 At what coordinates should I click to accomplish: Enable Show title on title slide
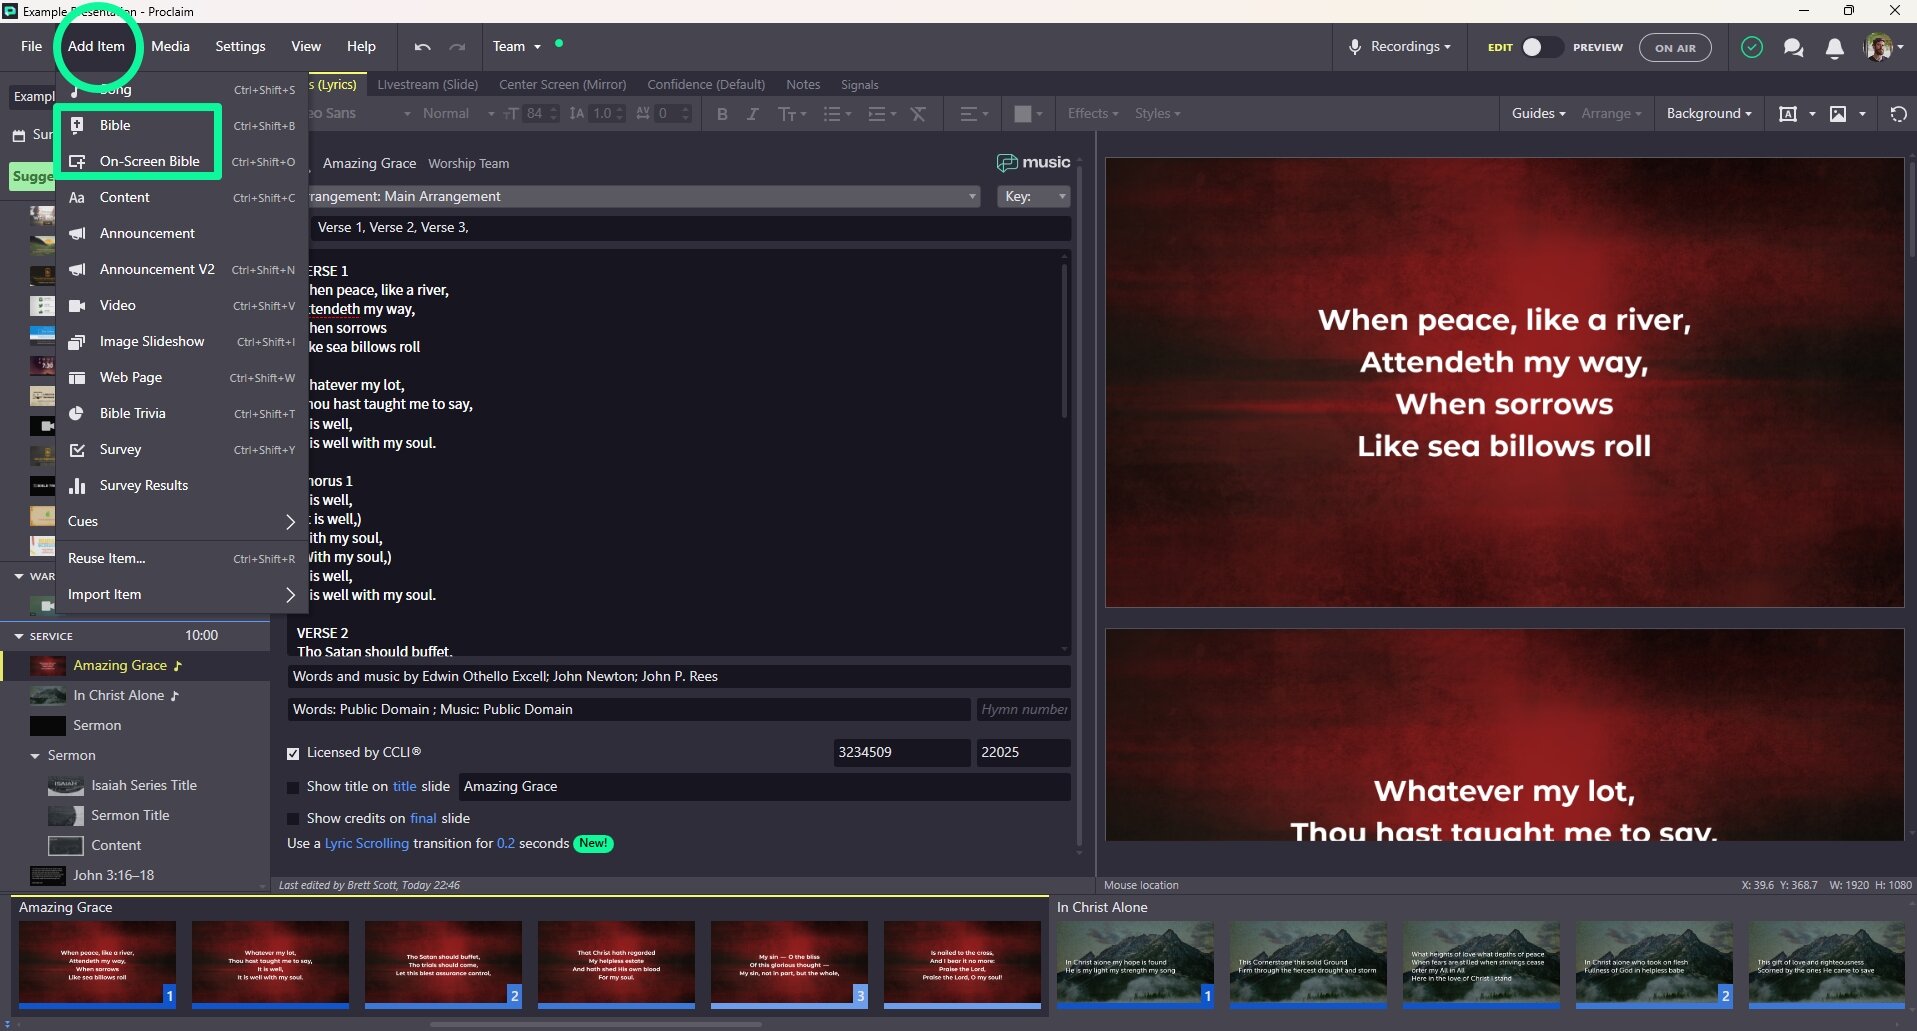point(293,788)
